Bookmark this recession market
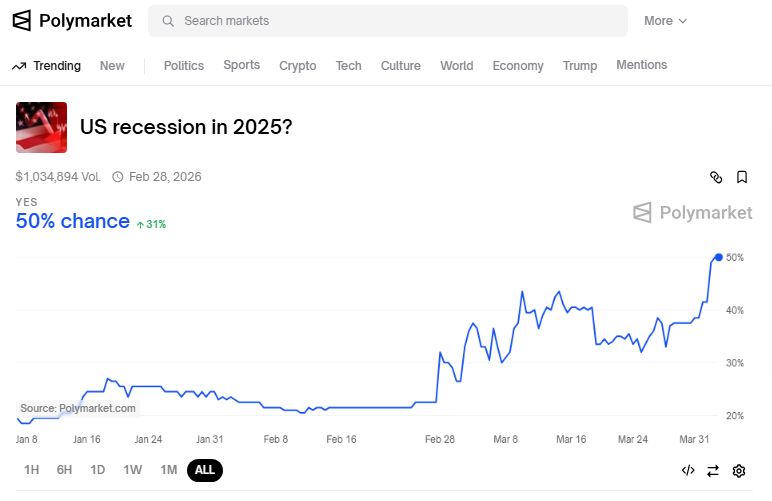The image size is (772, 501). click(742, 177)
